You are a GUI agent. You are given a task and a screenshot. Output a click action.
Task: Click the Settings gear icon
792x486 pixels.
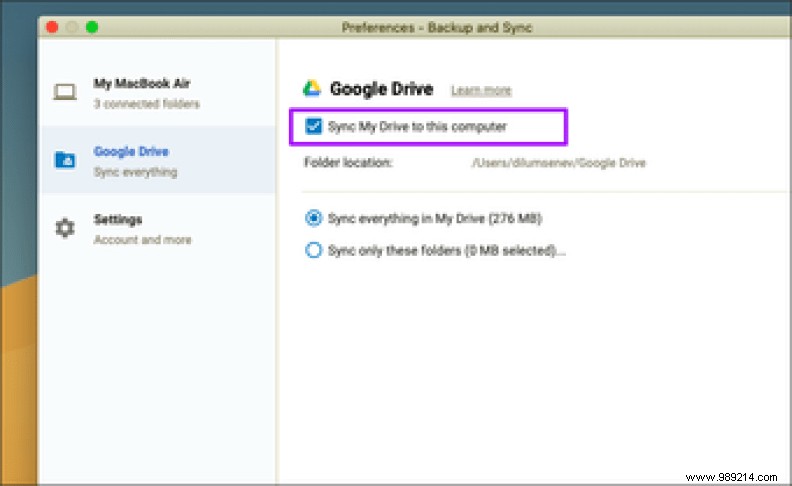click(x=65, y=229)
